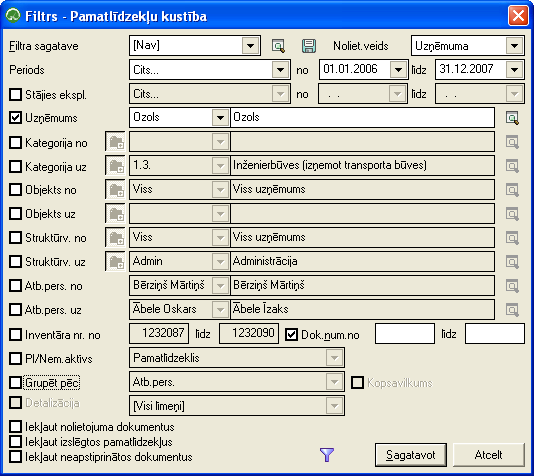Click folder icon beside Struktūrv. uz

coord(115,261)
